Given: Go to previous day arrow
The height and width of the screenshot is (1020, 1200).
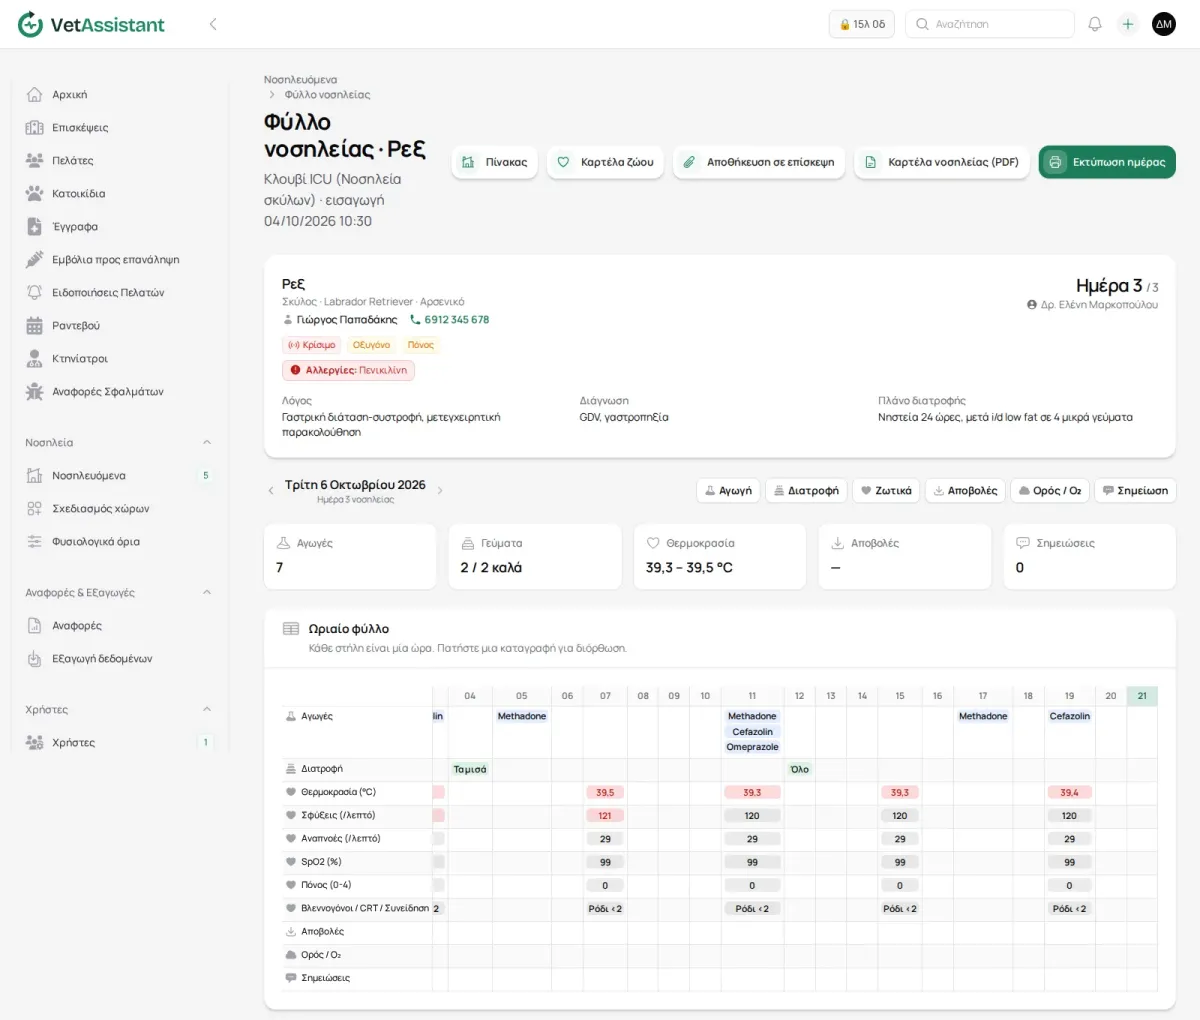Looking at the screenshot, I should (x=271, y=491).
